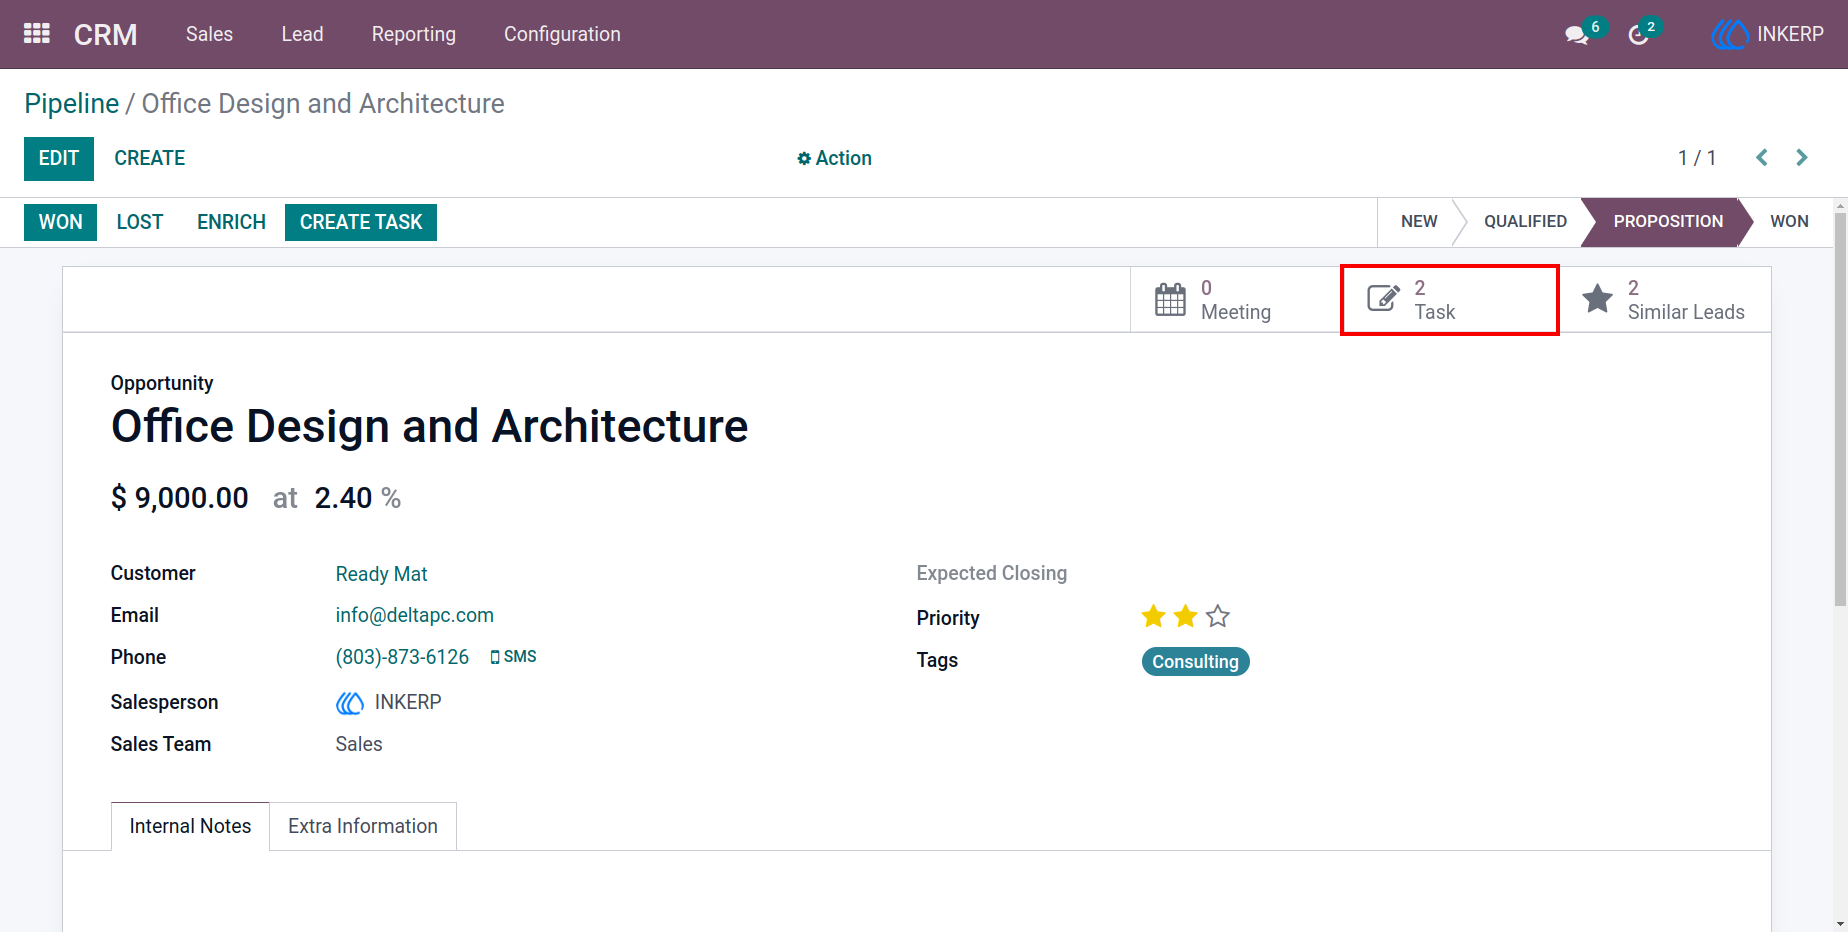Click the INKERP salesperson avatar

[x=349, y=703]
